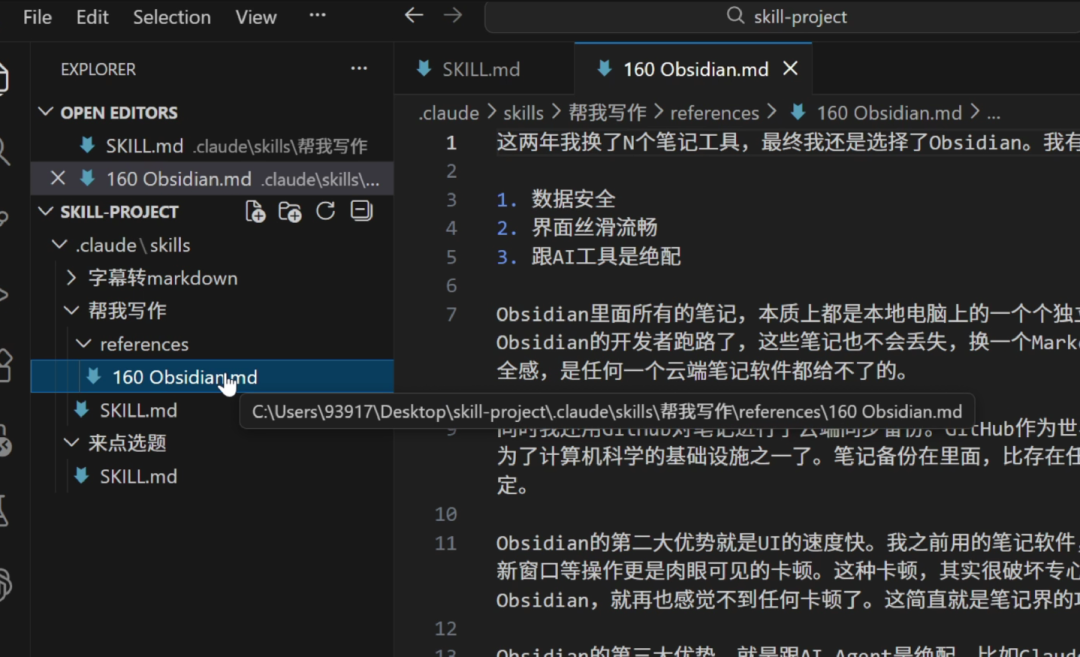This screenshot has width=1080, height=657.
Task: Click the text 跟AI工具是绝配 on line 5
Action: click(x=606, y=256)
